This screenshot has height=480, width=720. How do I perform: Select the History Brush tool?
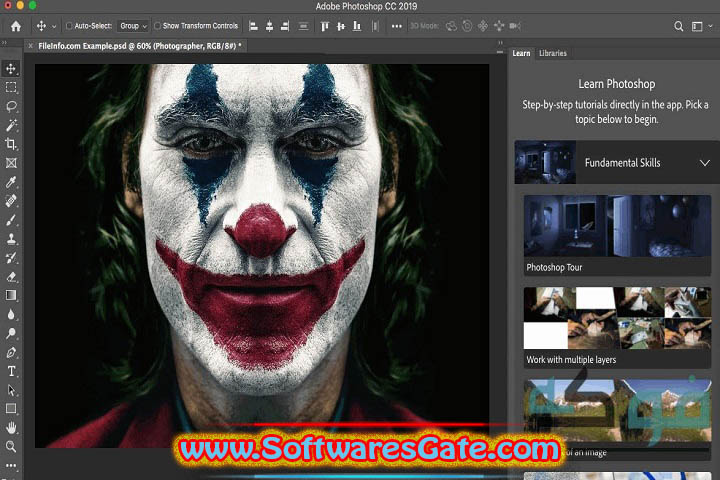[11, 258]
